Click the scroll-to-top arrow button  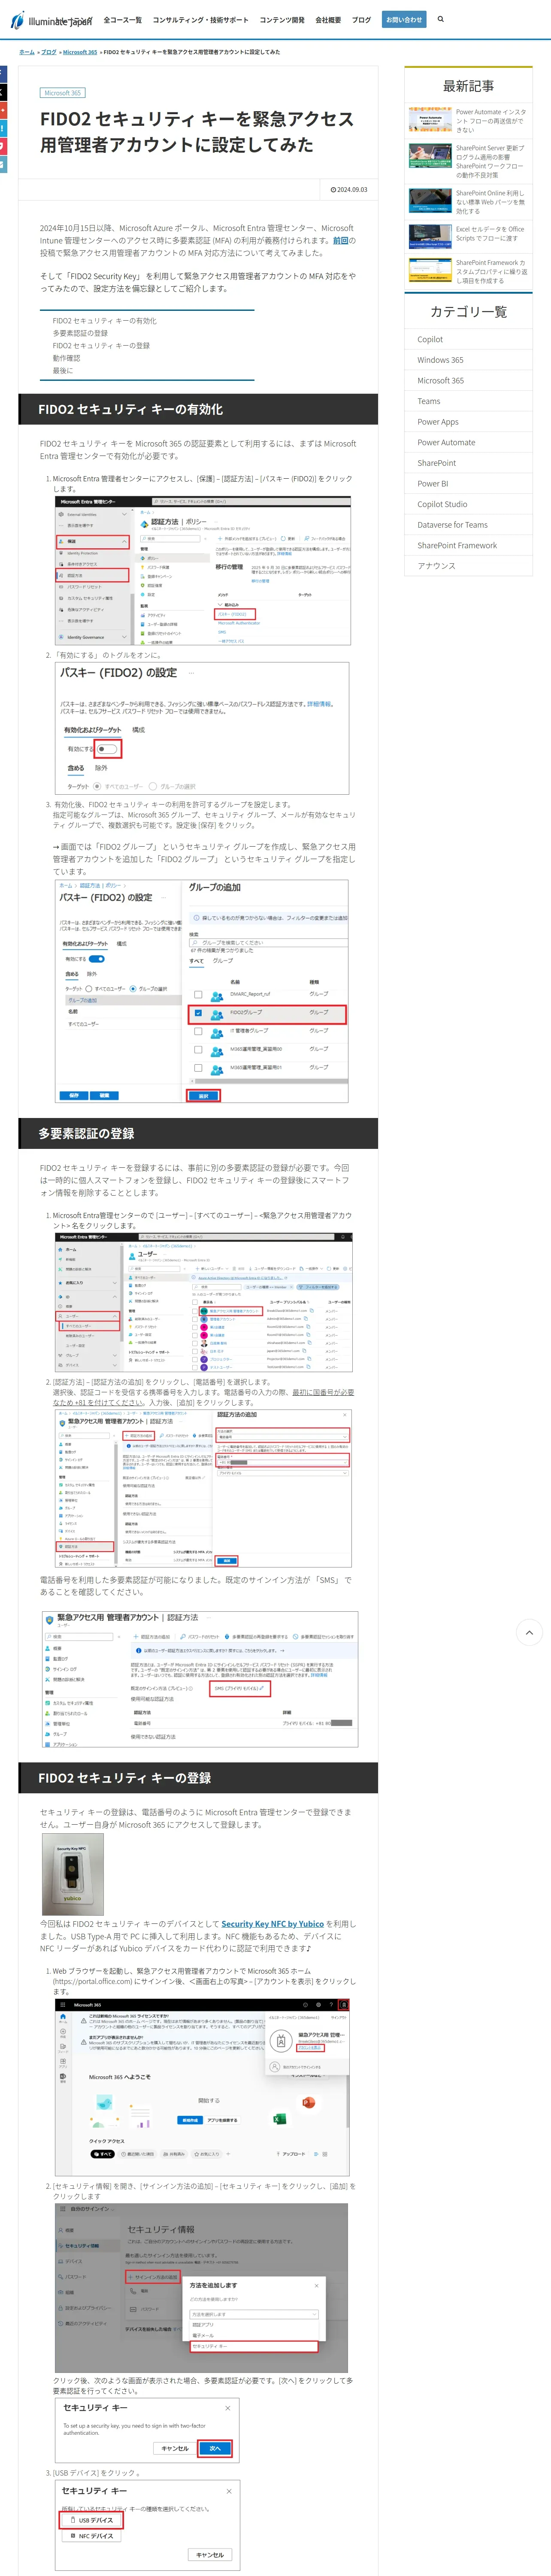pos(529,1632)
